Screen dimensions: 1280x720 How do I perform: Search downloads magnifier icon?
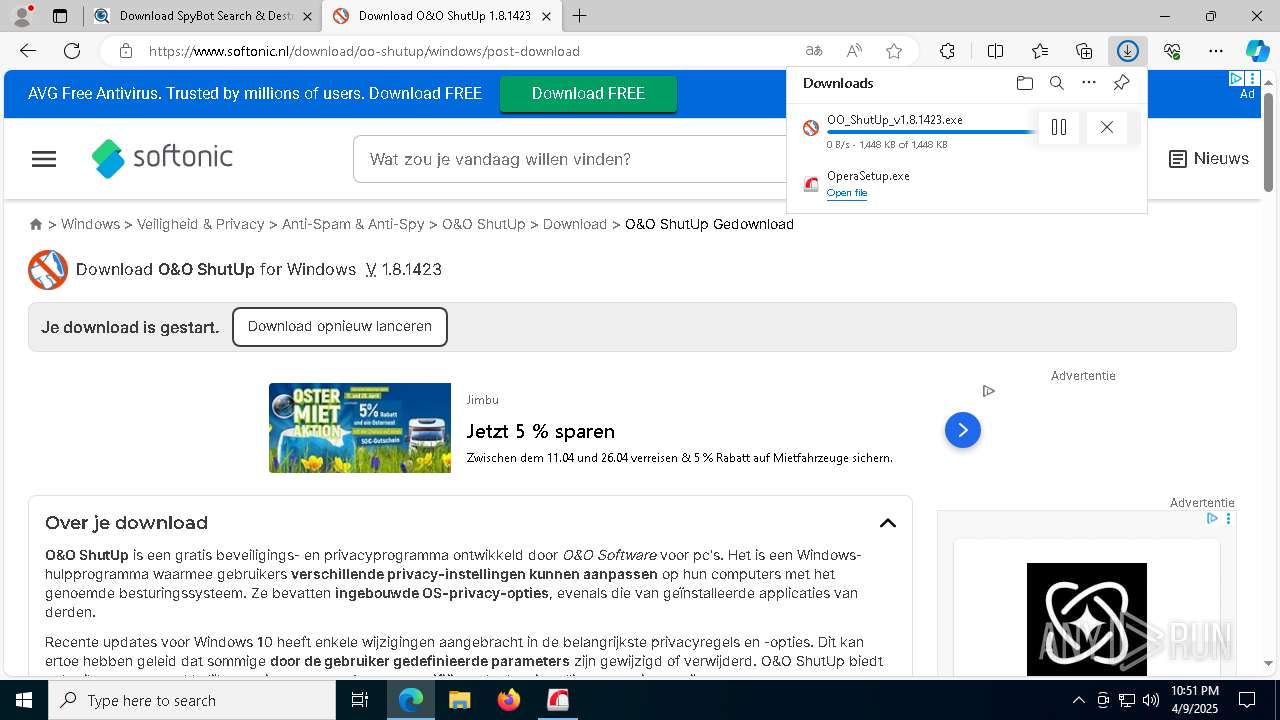point(1056,83)
